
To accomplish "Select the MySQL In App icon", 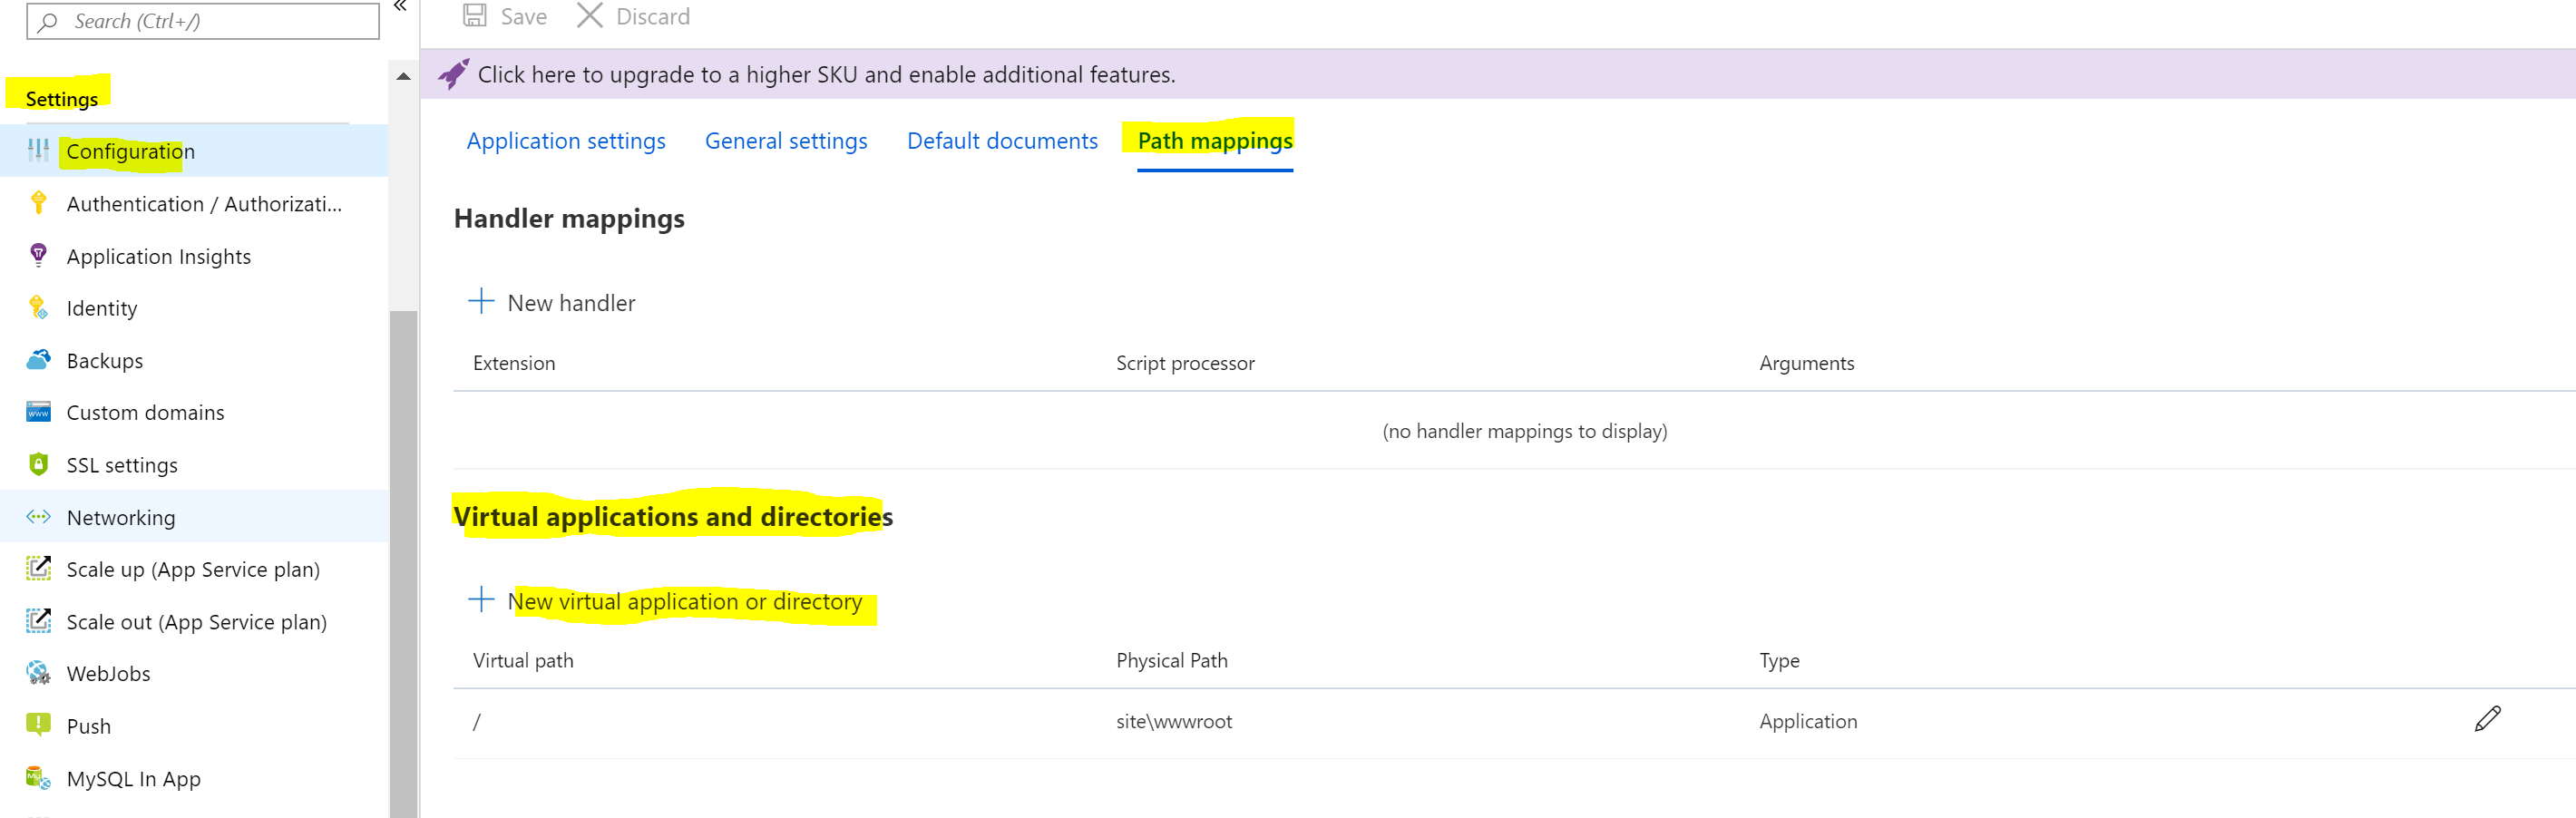I will click(38, 777).
